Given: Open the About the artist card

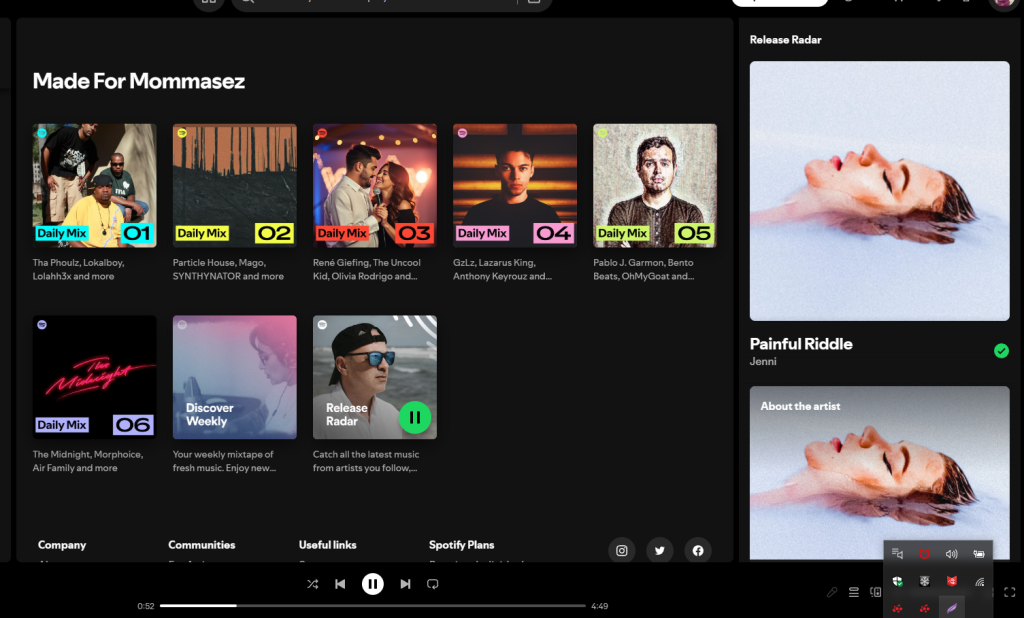Looking at the screenshot, I should click(879, 473).
